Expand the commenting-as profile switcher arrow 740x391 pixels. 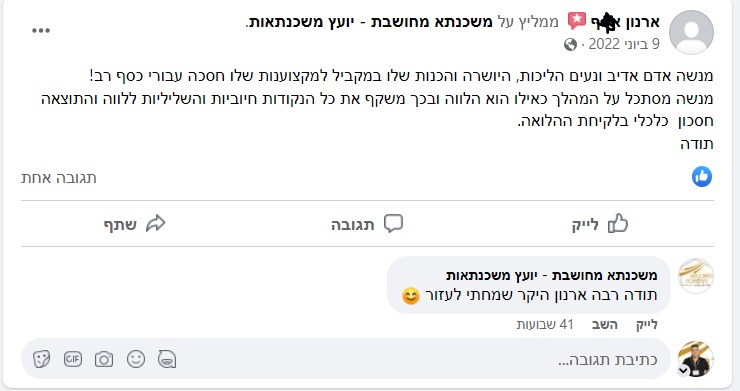pos(683,371)
